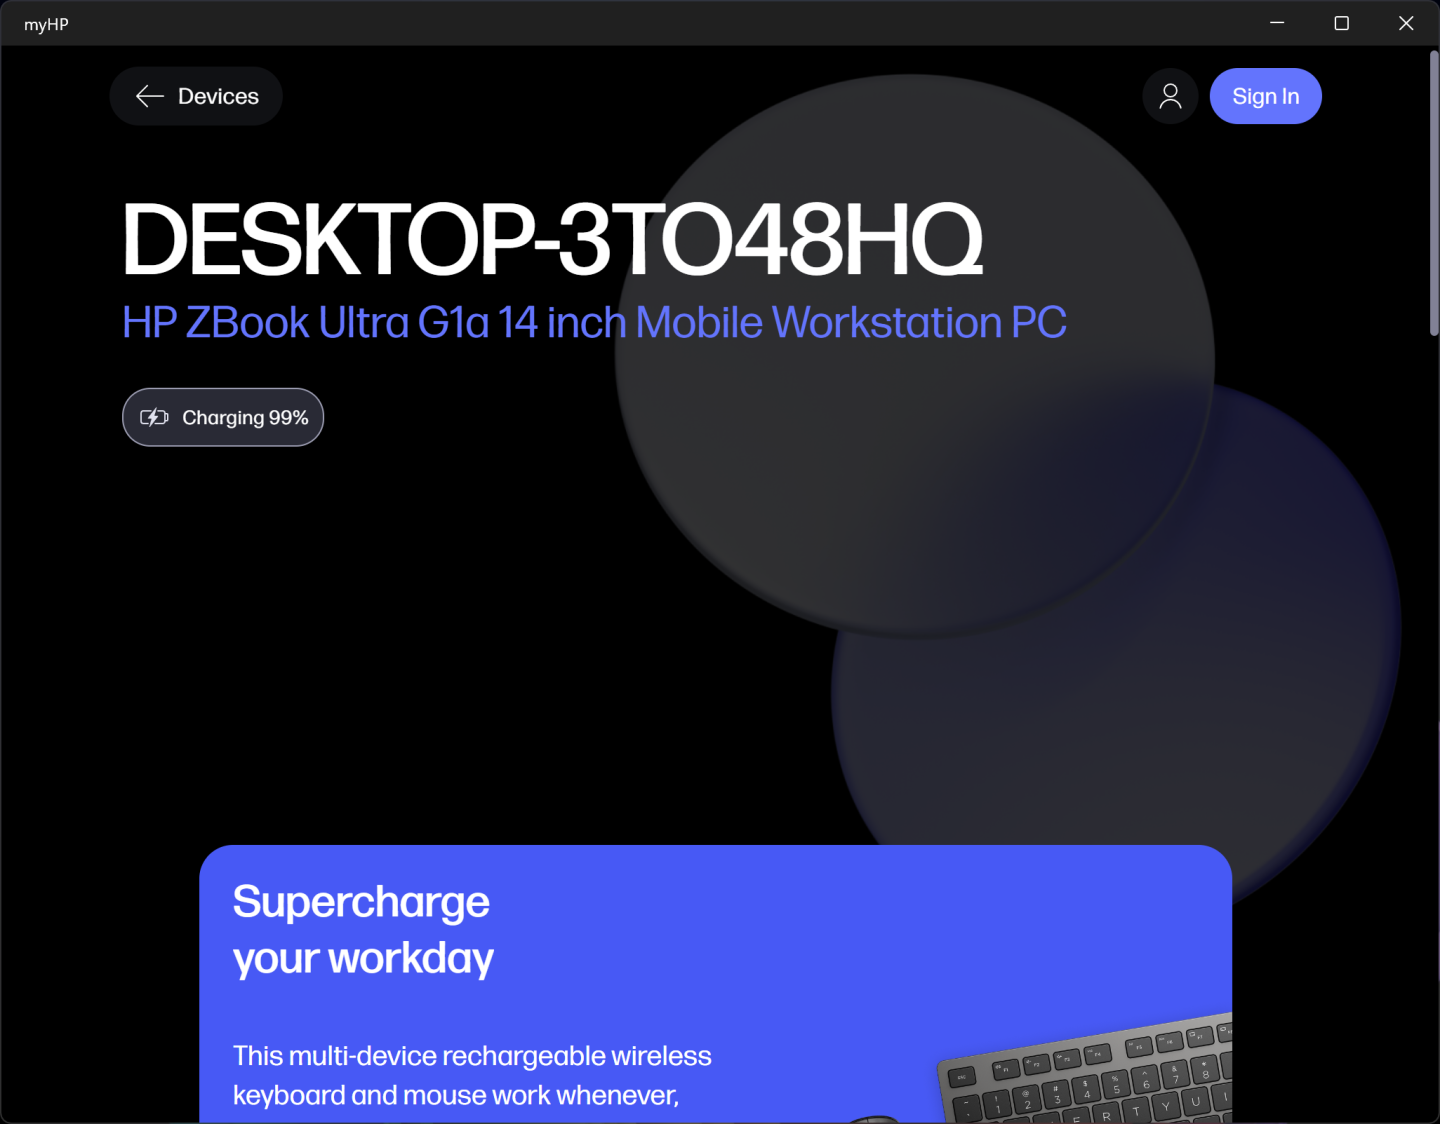Viewport: 1440px width, 1124px height.
Task: Maximize the myHP window
Action: (x=1342, y=23)
